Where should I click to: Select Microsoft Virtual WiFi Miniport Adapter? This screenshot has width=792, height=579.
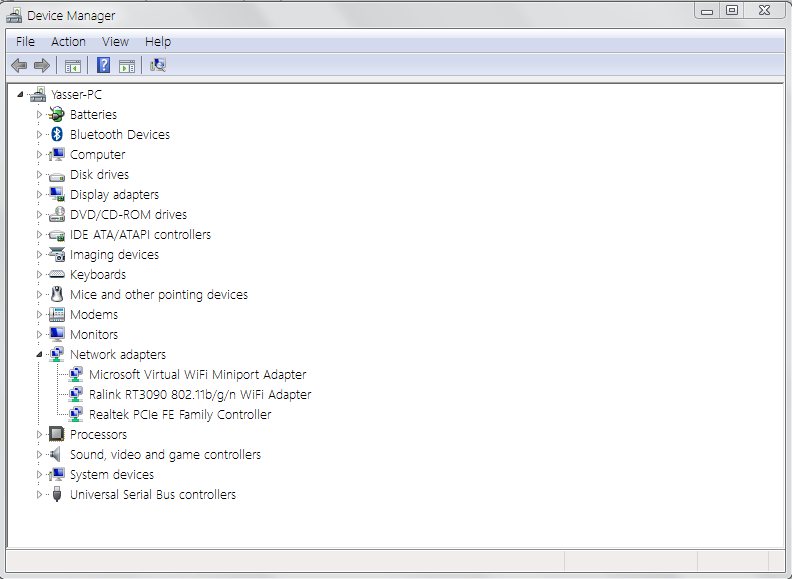click(x=197, y=374)
